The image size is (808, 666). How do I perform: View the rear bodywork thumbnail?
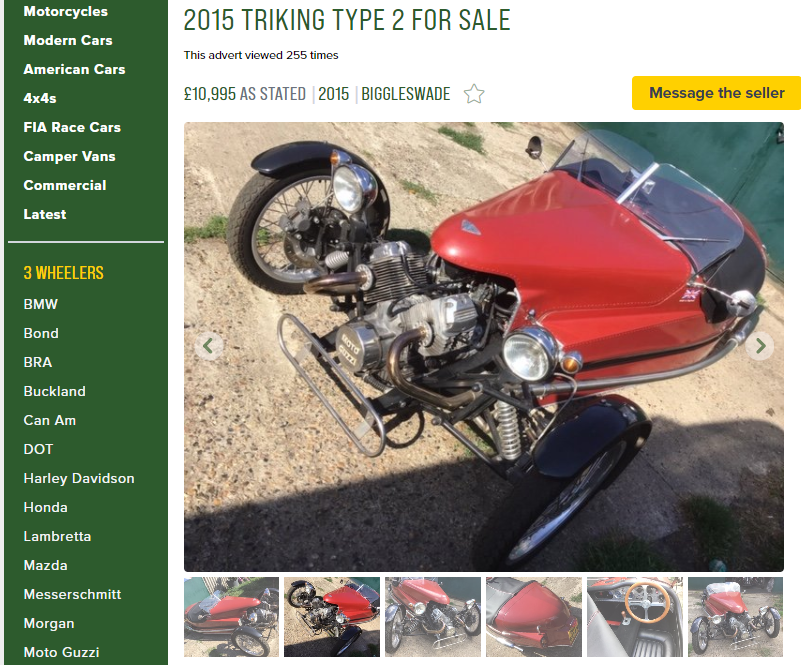pos(534,617)
